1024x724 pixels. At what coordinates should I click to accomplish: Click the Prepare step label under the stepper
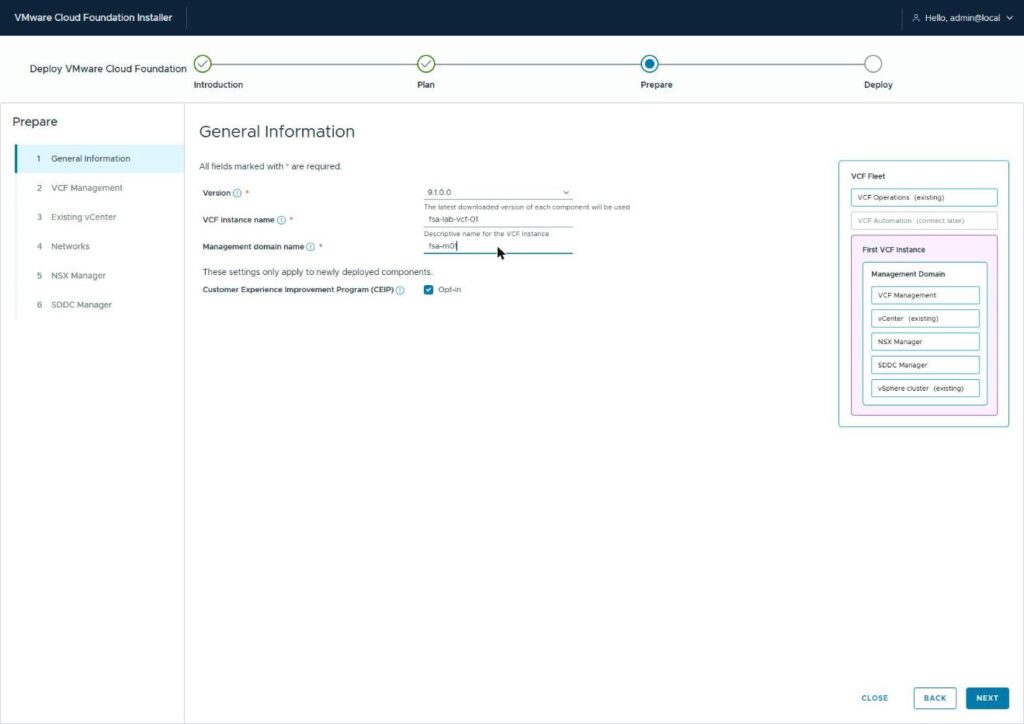pyautogui.click(x=656, y=85)
